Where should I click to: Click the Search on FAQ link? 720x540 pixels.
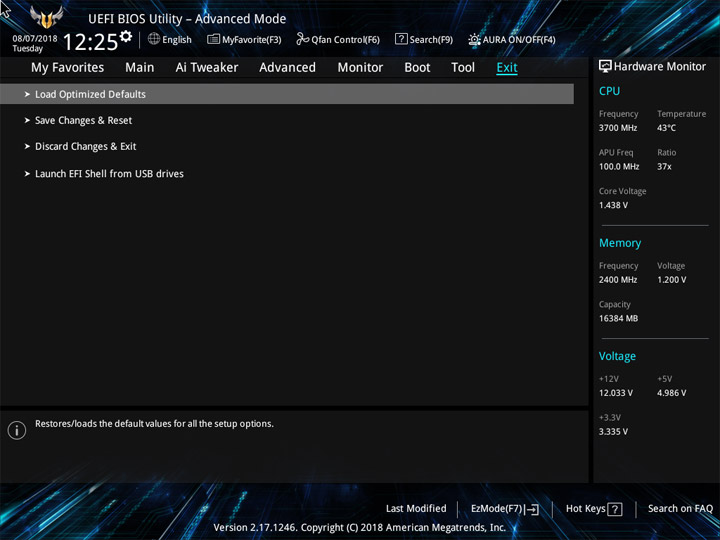point(680,508)
